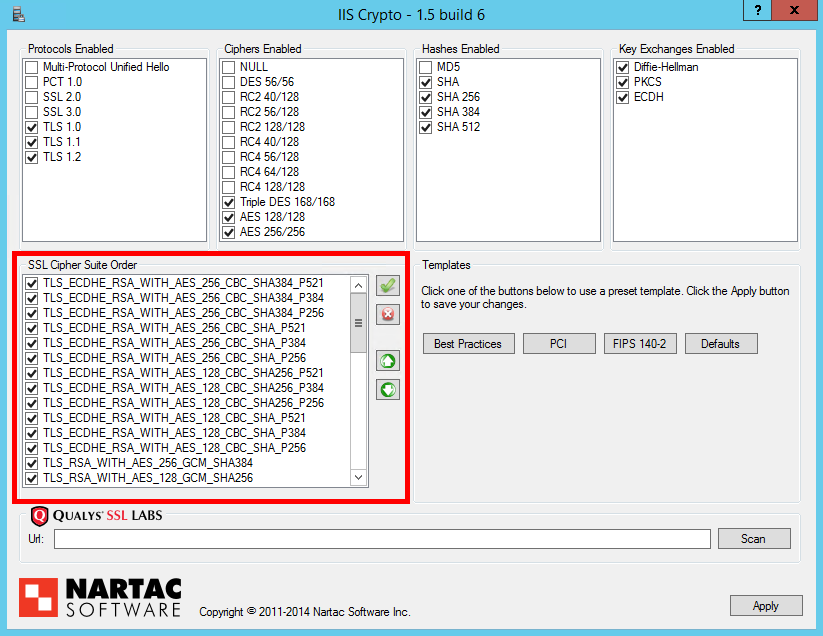This screenshot has width=823, height=636.
Task: Click the Url input field
Action: tap(382, 539)
